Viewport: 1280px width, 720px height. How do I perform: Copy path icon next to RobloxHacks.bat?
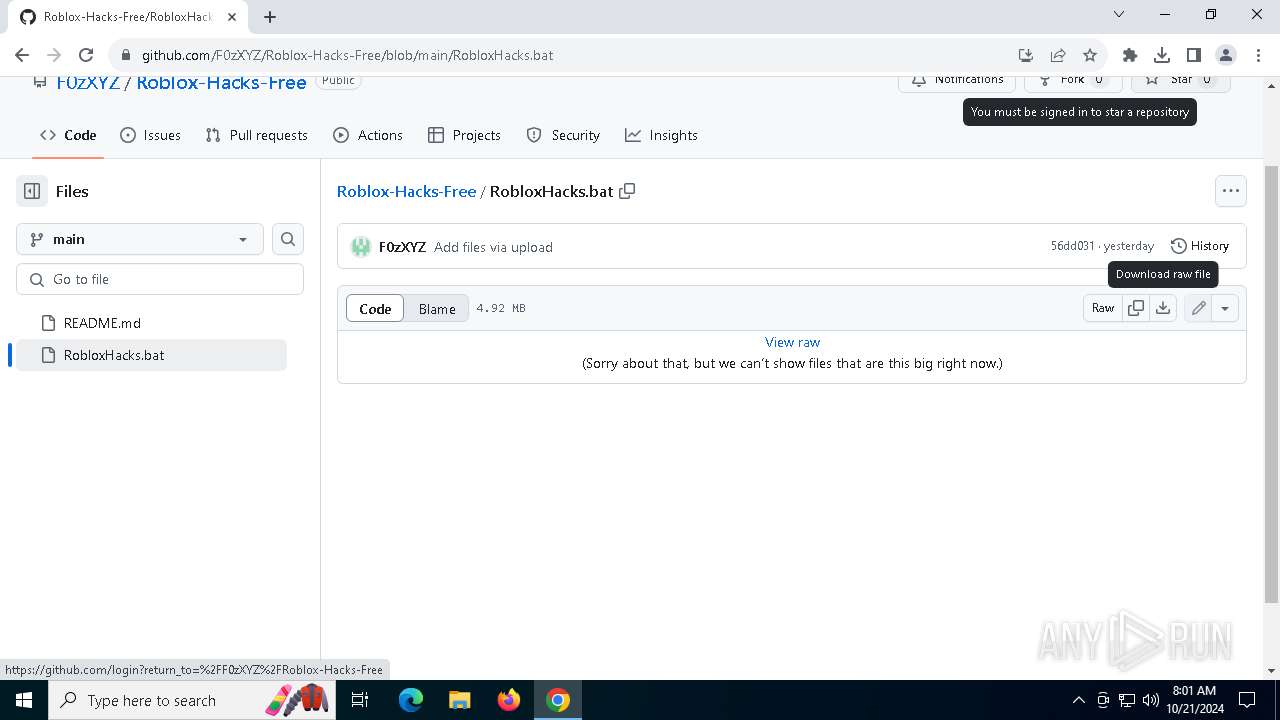point(627,191)
